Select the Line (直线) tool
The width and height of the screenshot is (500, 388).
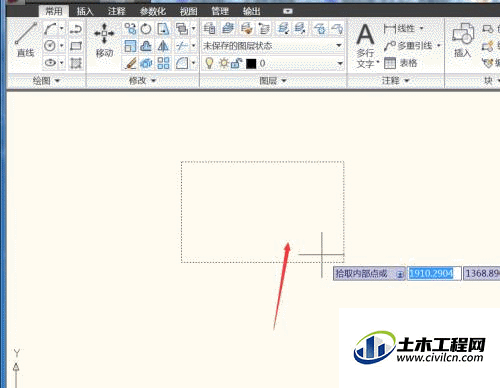point(25,39)
